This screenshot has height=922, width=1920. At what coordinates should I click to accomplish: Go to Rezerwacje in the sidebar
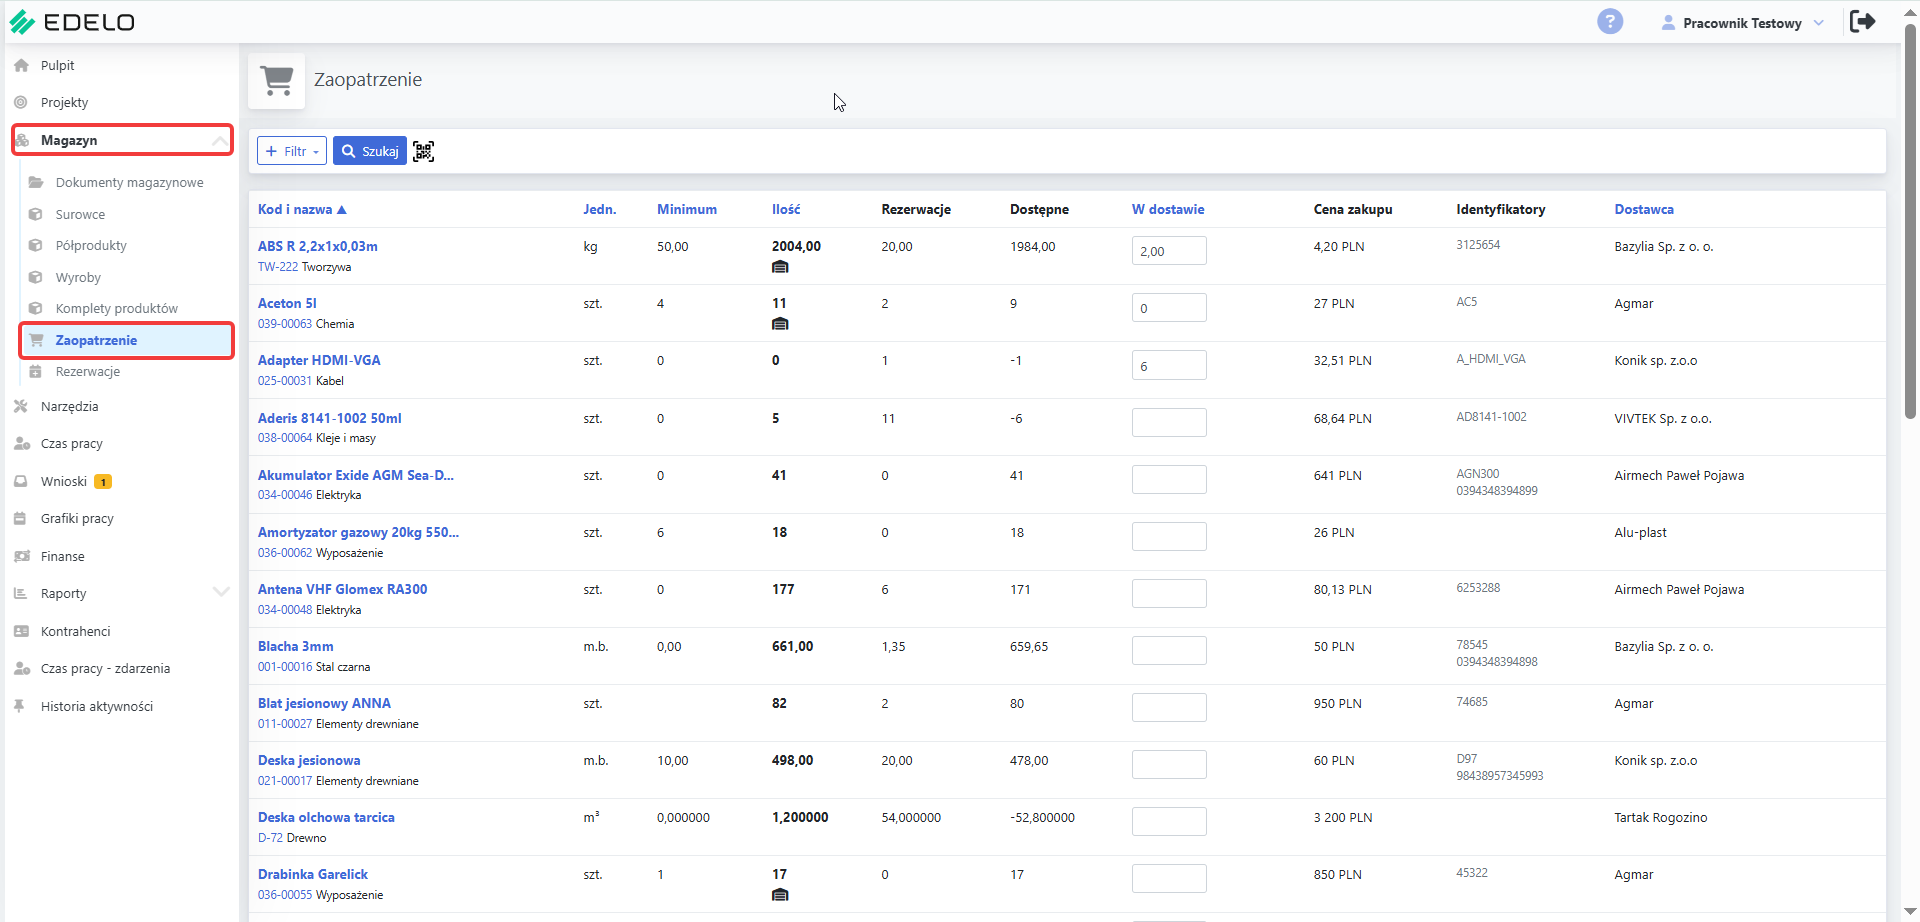88,371
